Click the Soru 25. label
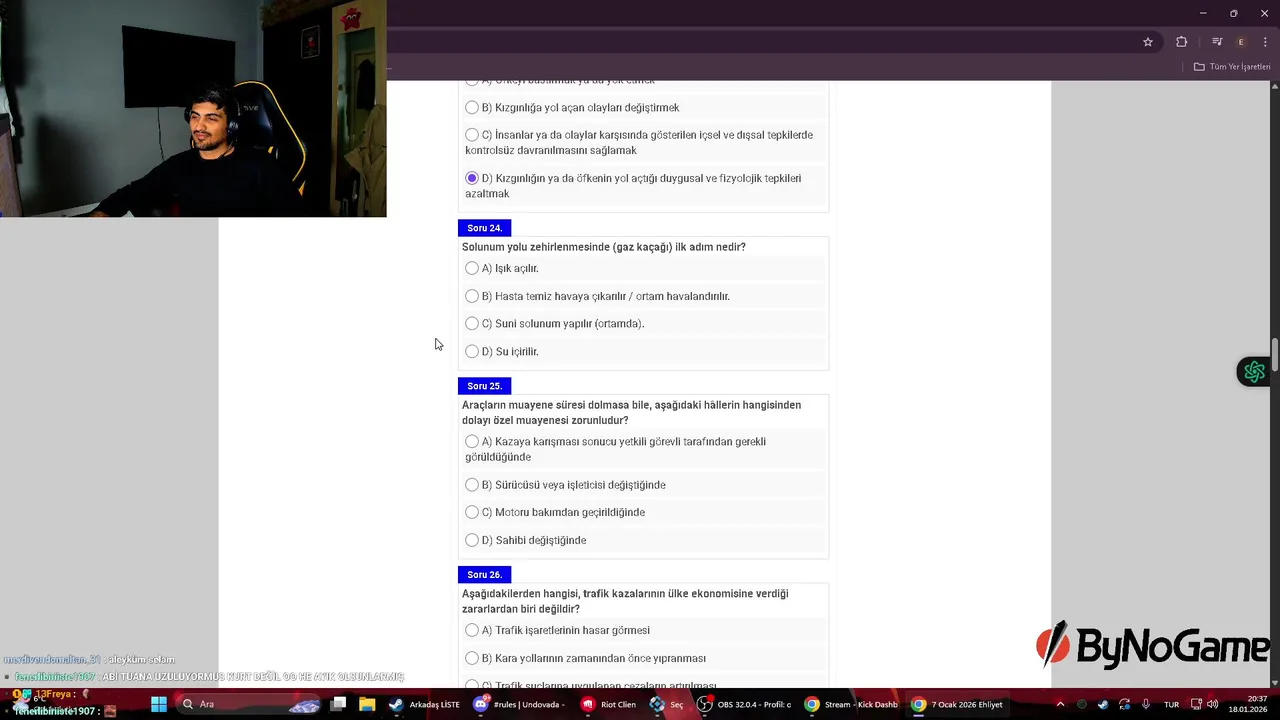Viewport: 1280px width, 720px height. click(x=485, y=386)
